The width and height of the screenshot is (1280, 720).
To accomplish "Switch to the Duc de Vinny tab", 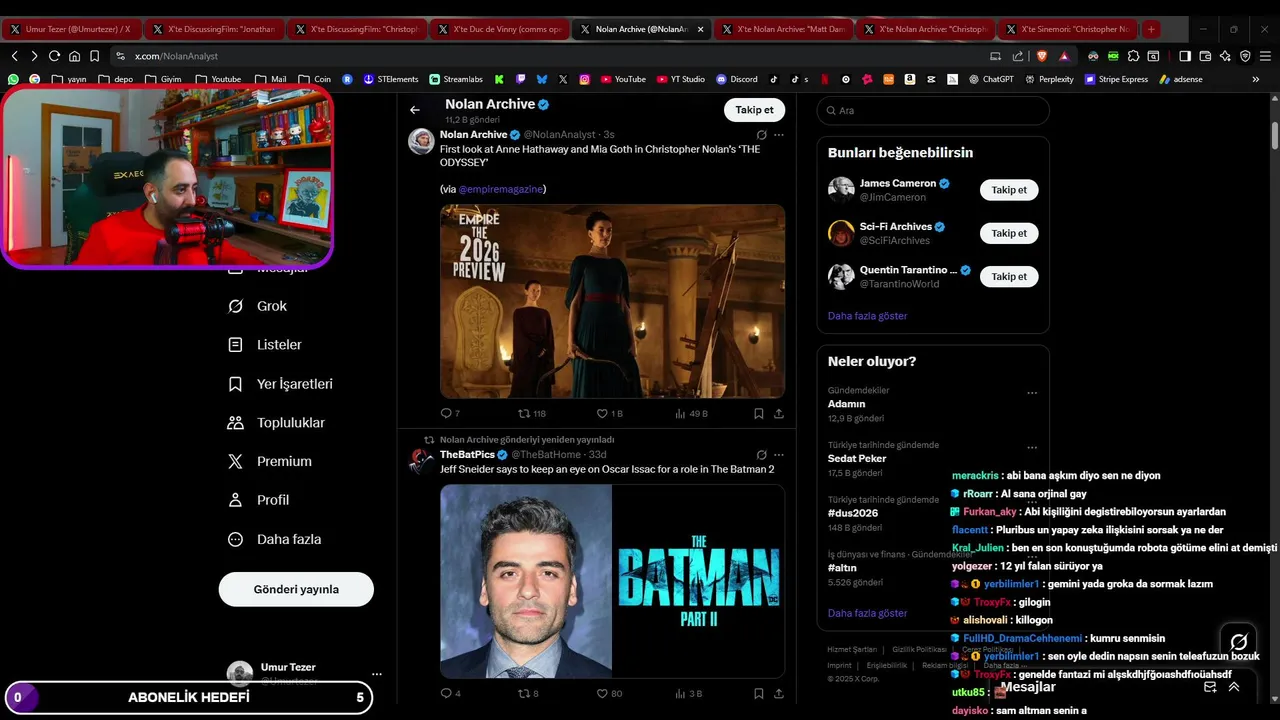I will 499,29.
